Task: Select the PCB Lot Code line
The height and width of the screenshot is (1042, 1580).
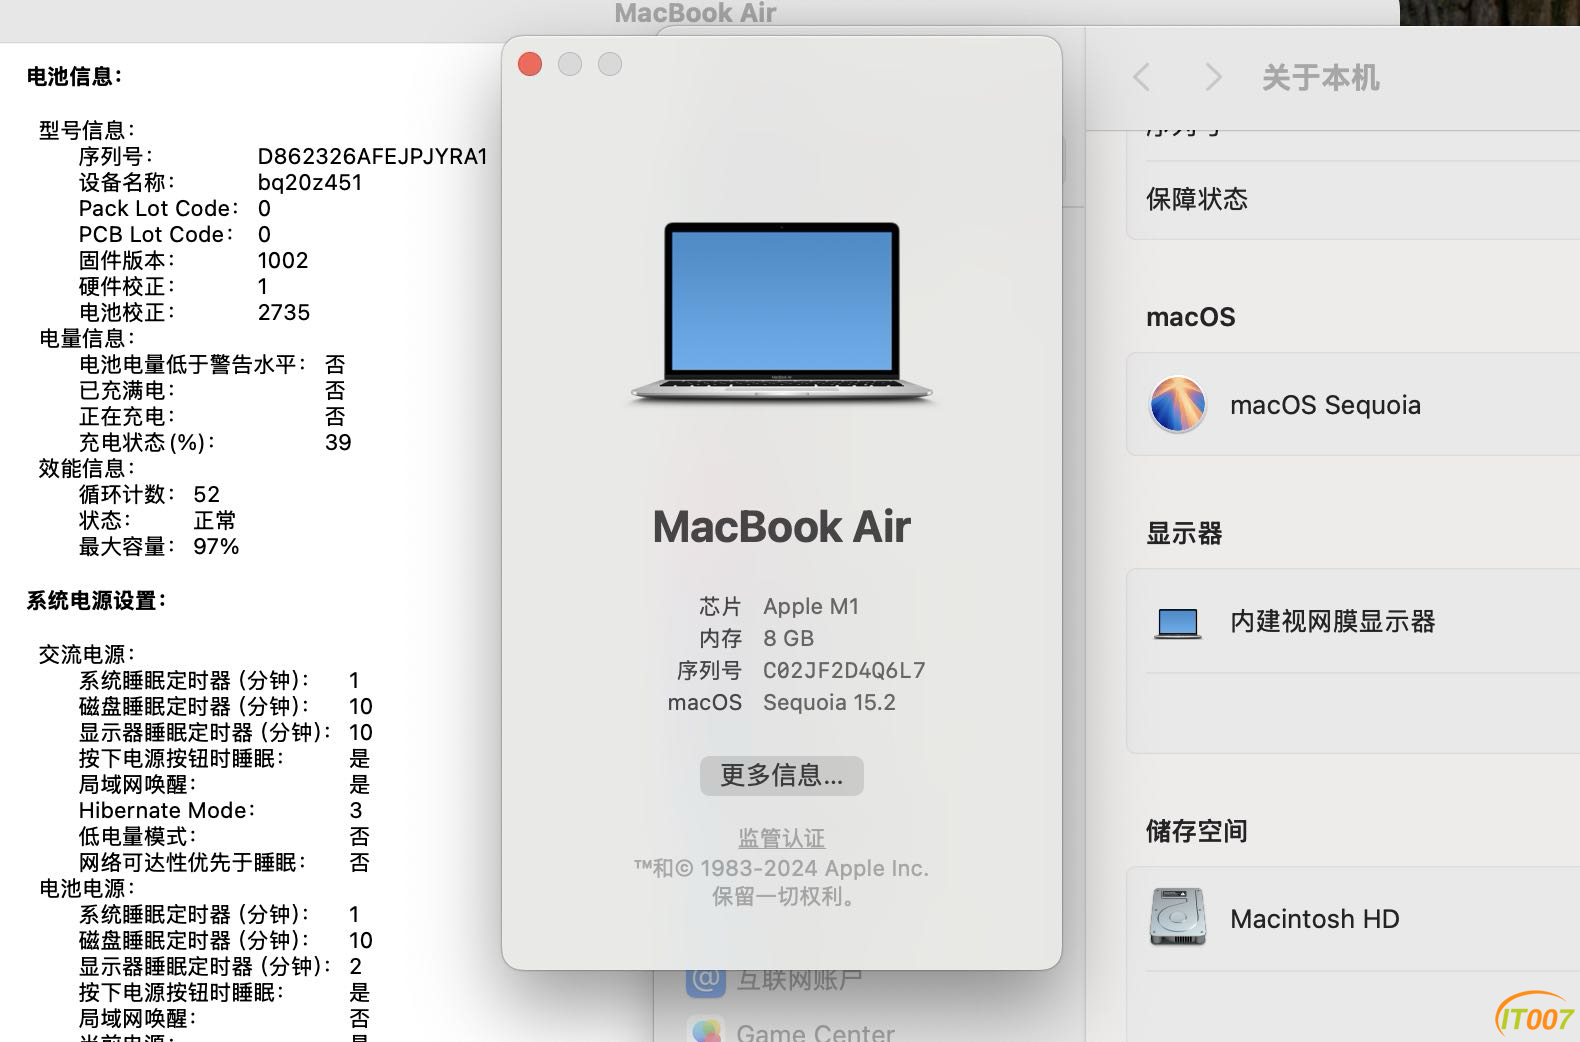Action: click(x=175, y=234)
